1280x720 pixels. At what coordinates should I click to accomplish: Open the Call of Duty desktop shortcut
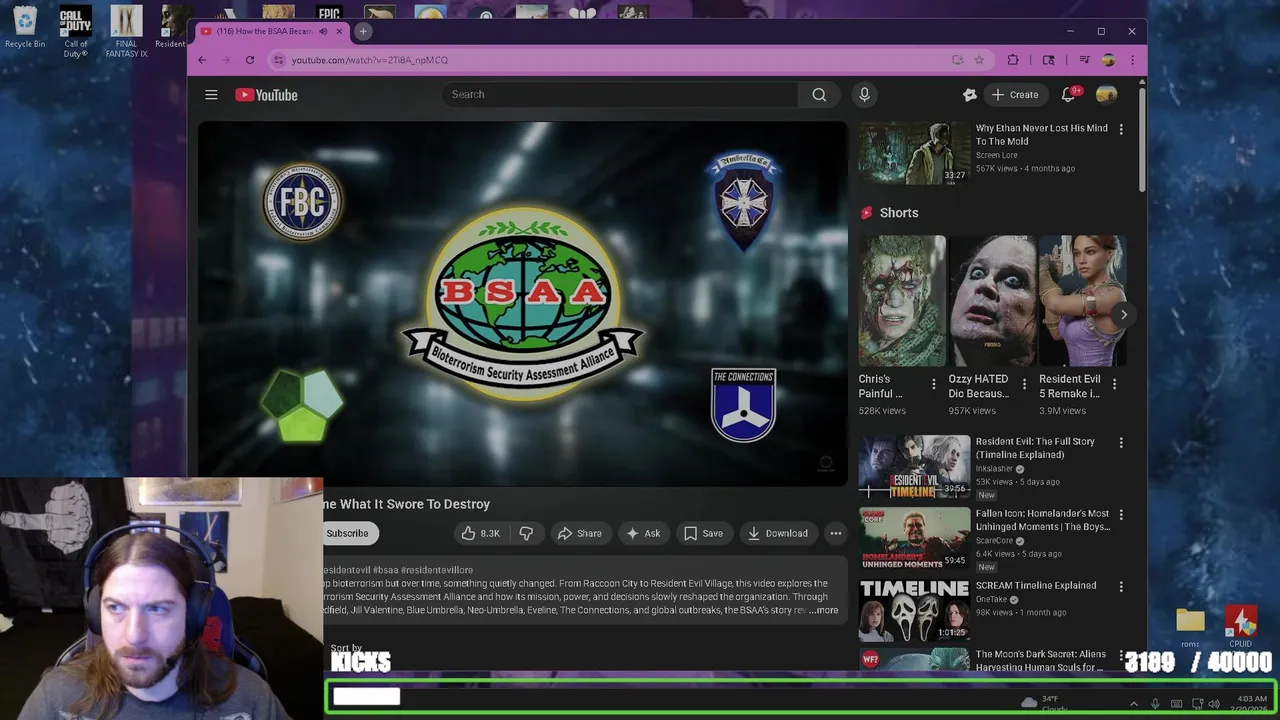[76, 31]
